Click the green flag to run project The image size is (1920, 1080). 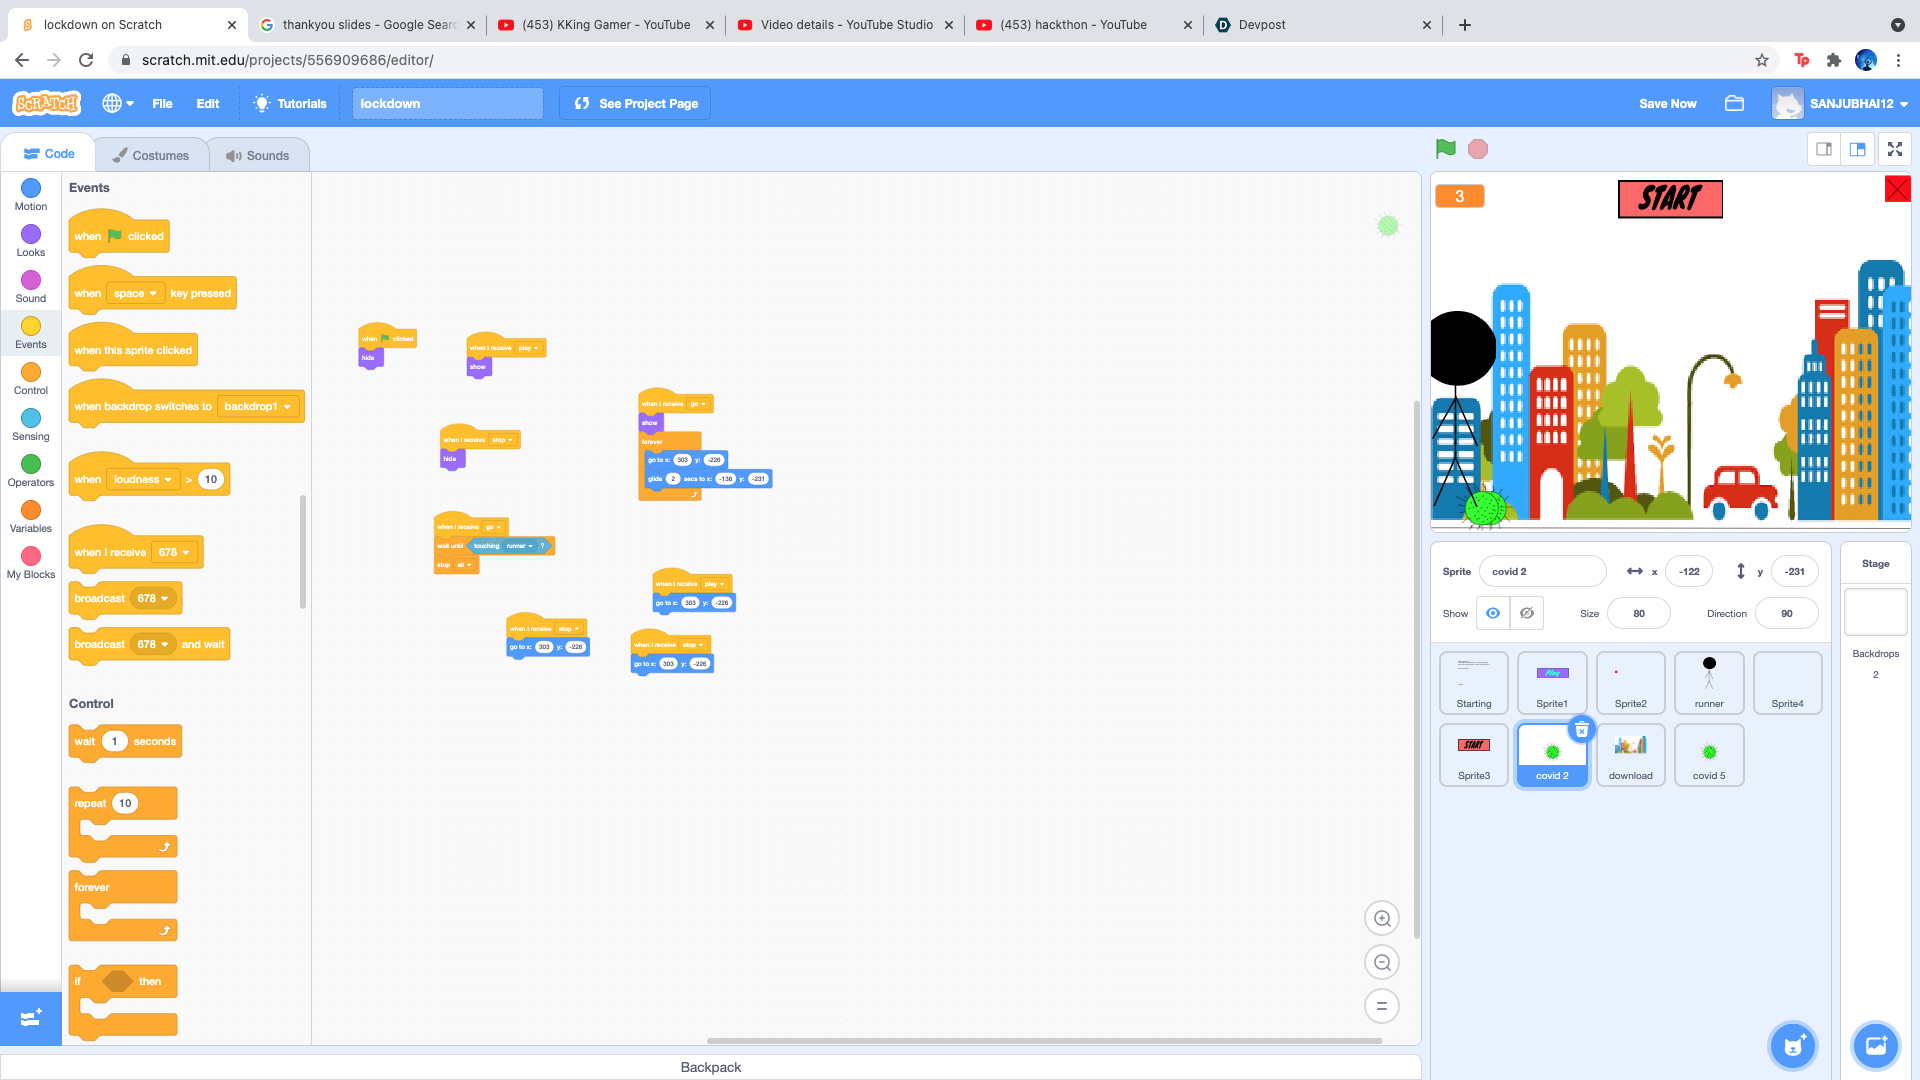point(1445,149)
